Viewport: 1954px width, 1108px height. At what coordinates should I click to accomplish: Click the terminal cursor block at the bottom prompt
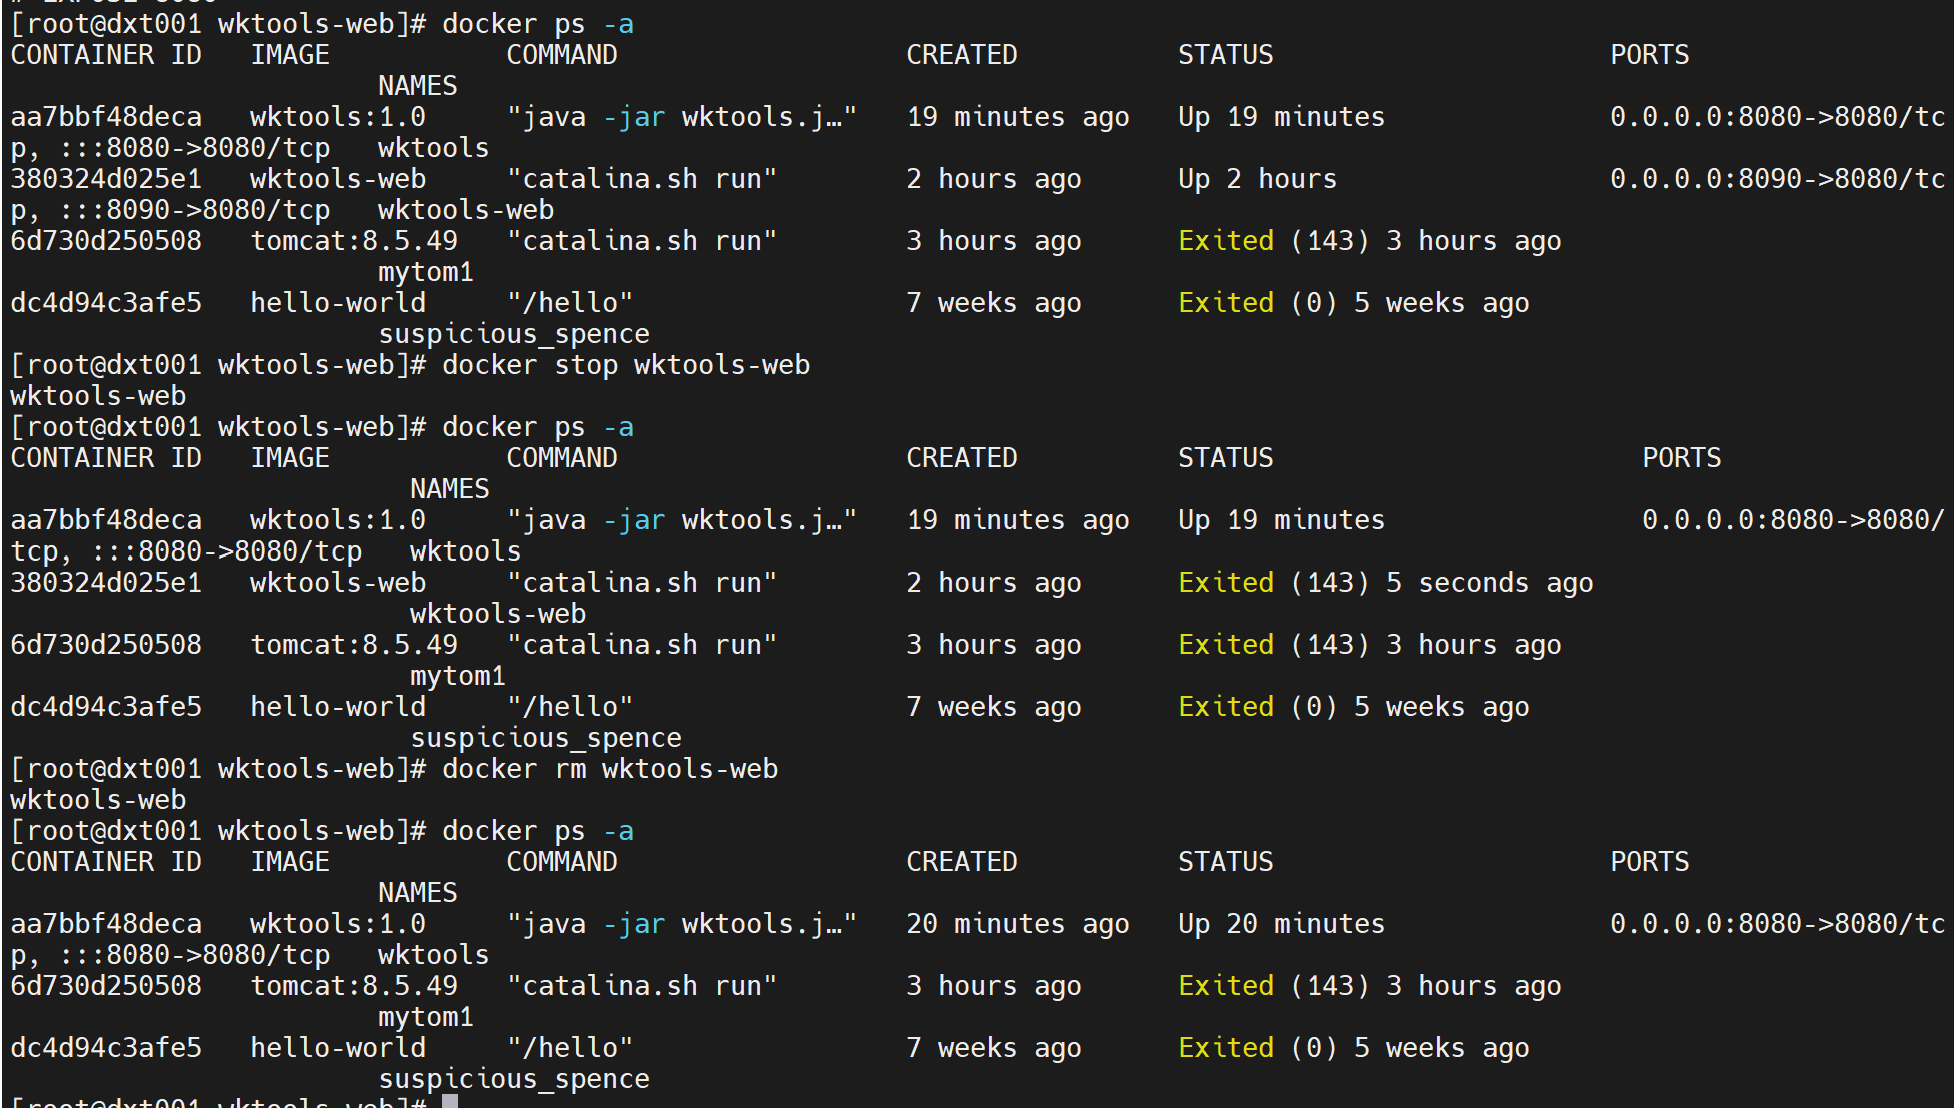point(450,1100)
